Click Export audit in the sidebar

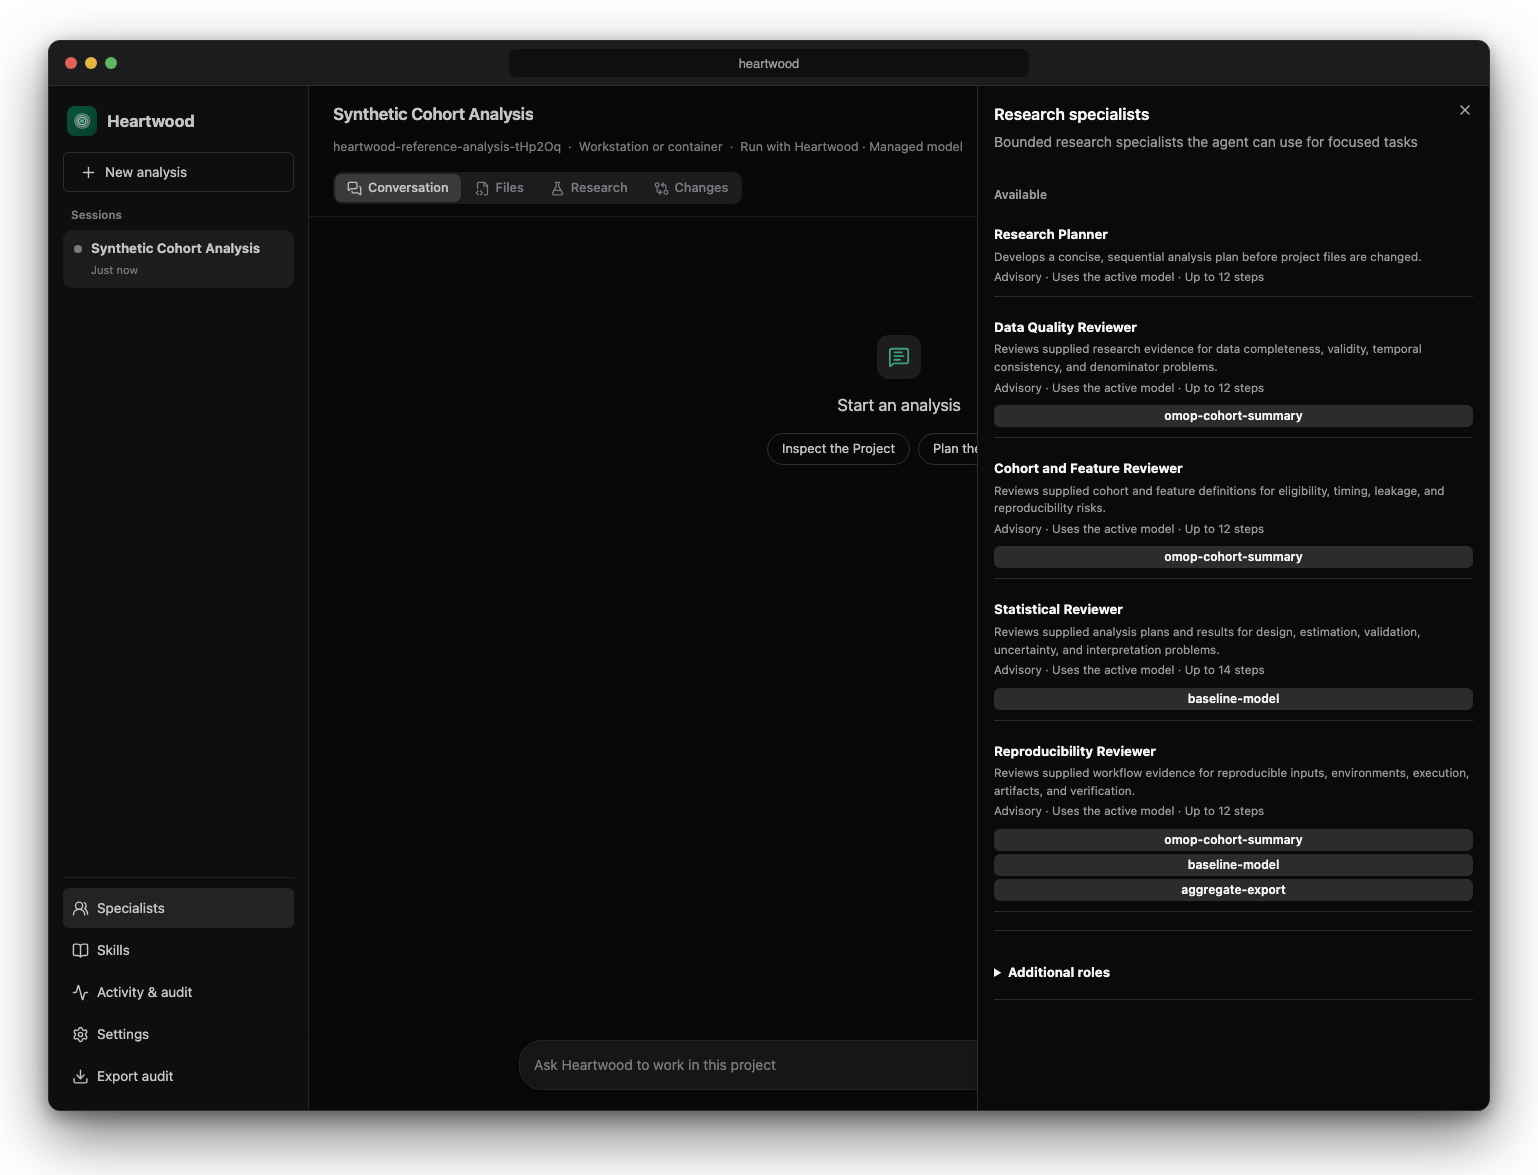(178, 1076)
